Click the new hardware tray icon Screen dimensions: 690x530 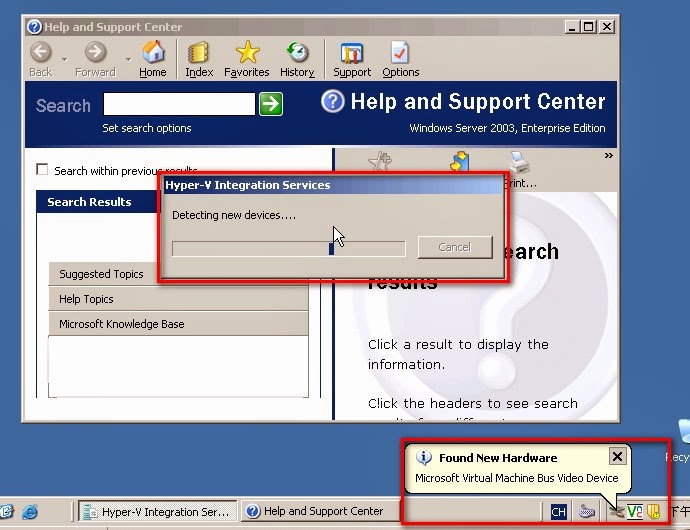[616, 512]
